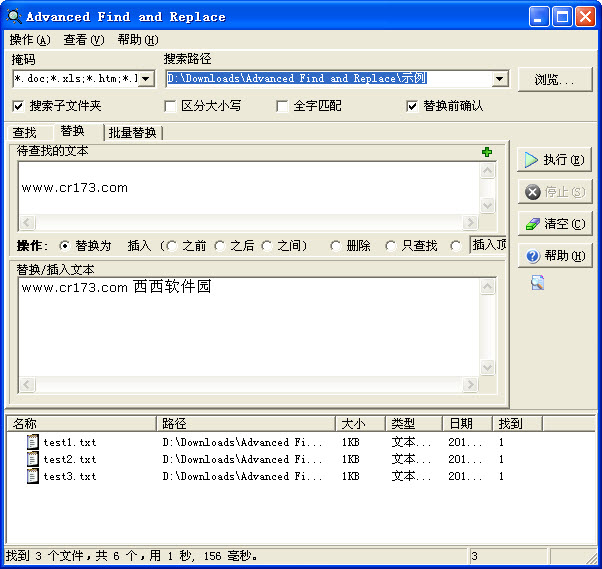Click up arrow of search text scrollbar
602x569 pixels.
coord(488,170)
